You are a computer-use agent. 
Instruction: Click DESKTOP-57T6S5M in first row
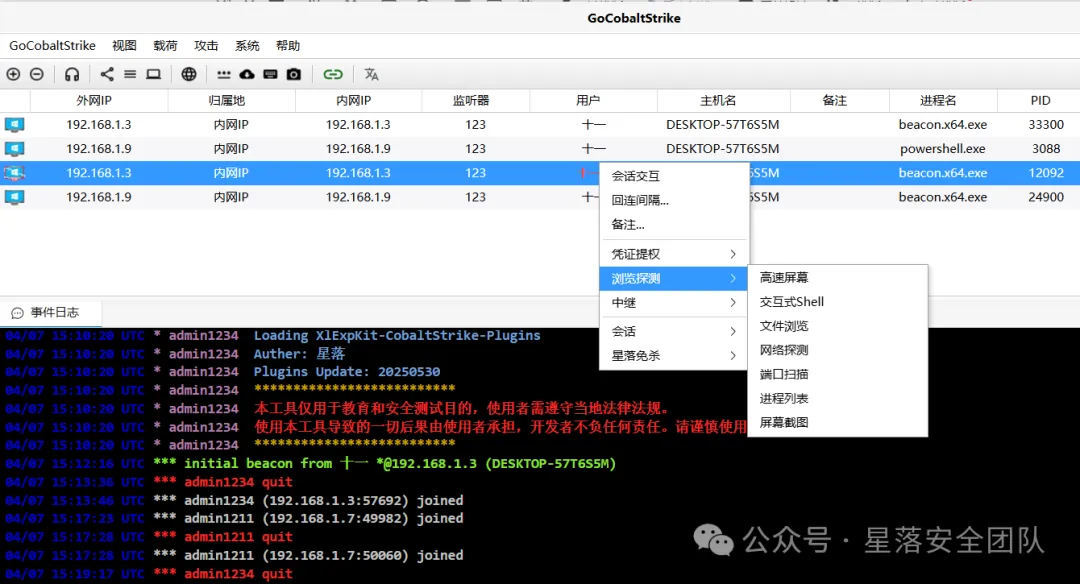(x=723, y=125)
